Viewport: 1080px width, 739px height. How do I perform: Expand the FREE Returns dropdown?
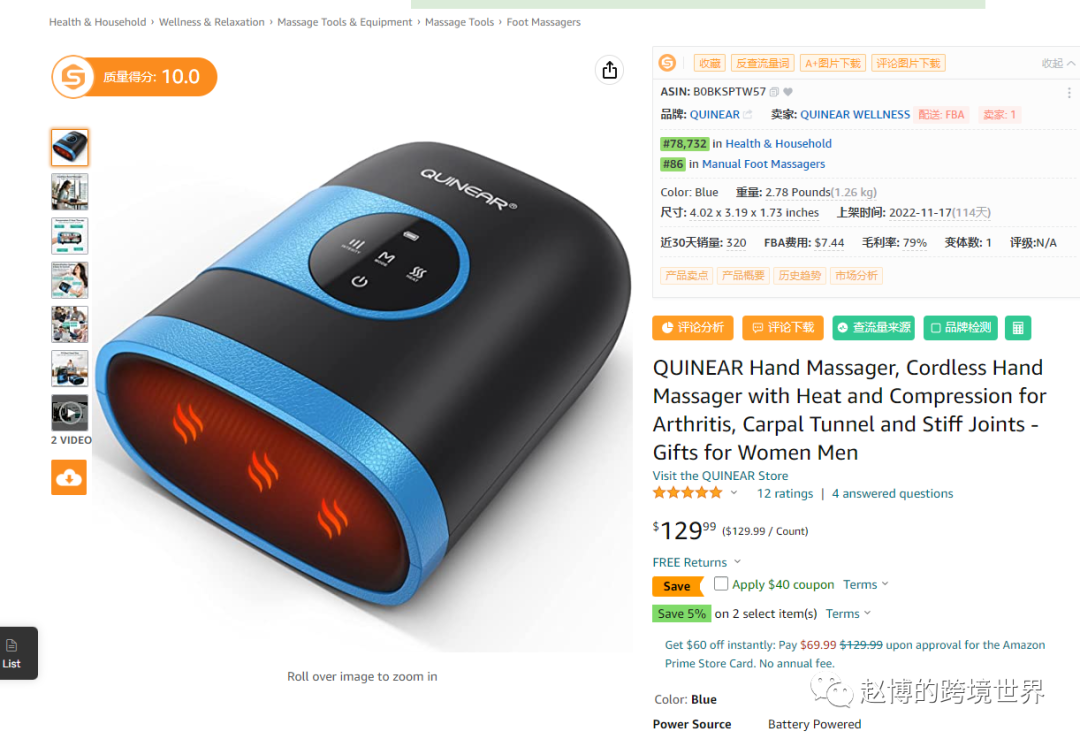[x=738, y=561]
